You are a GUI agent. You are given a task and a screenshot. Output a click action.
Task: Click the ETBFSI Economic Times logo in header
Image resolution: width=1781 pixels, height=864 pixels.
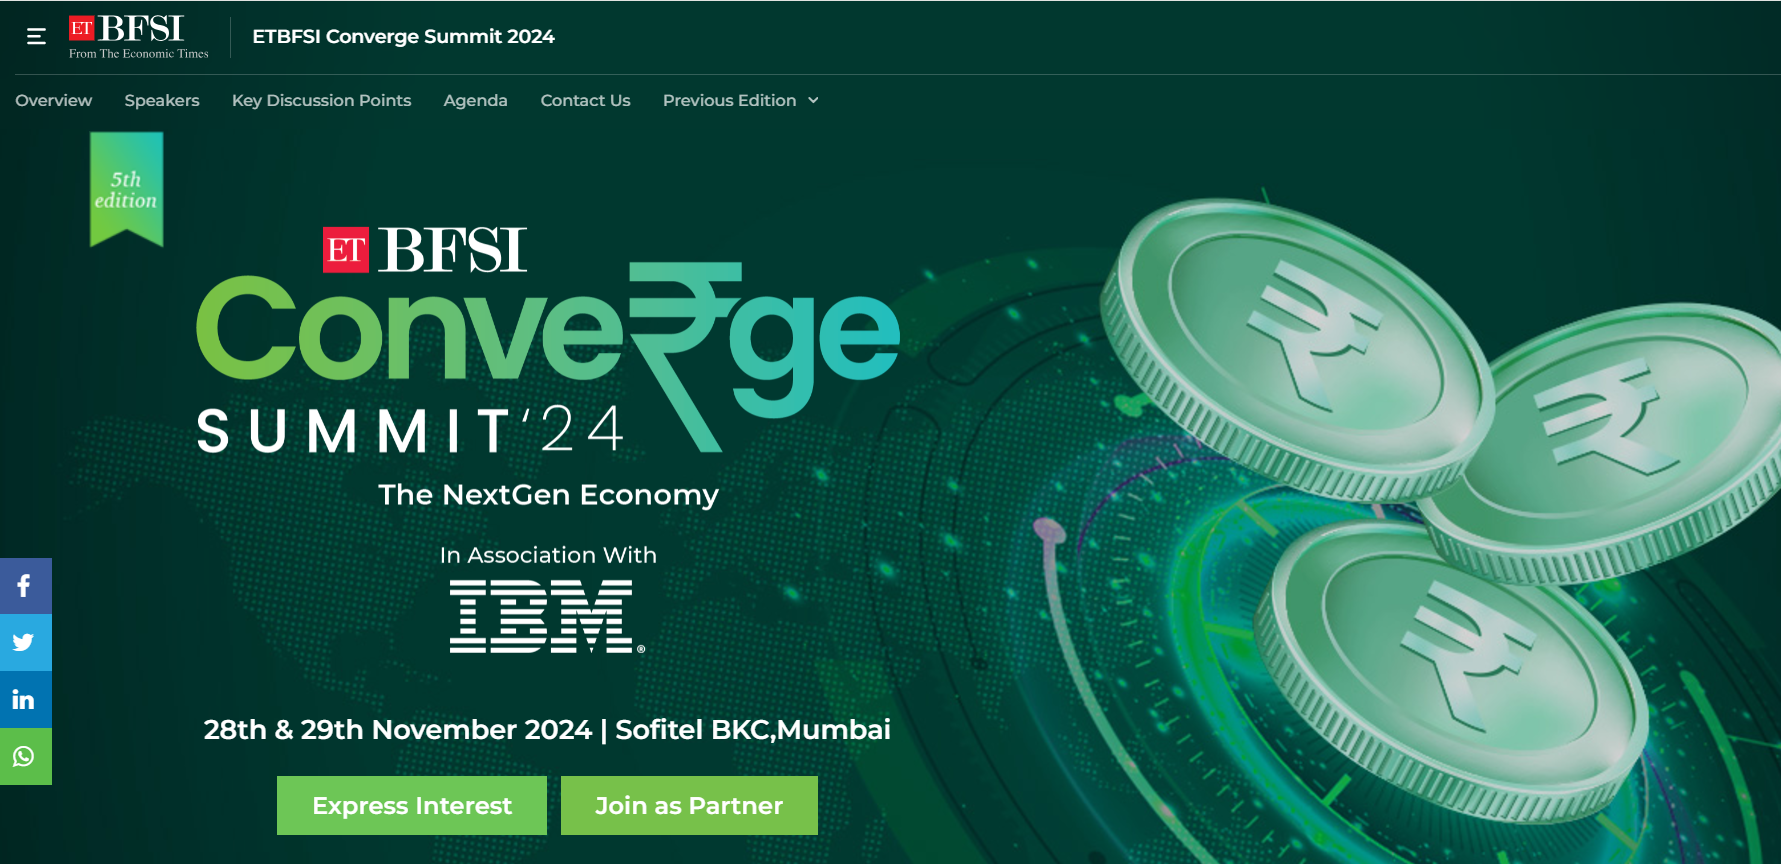pos(138,37)
